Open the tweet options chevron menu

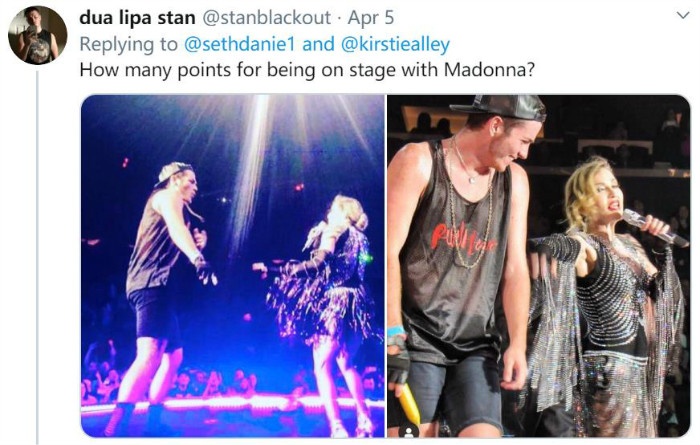683,16
